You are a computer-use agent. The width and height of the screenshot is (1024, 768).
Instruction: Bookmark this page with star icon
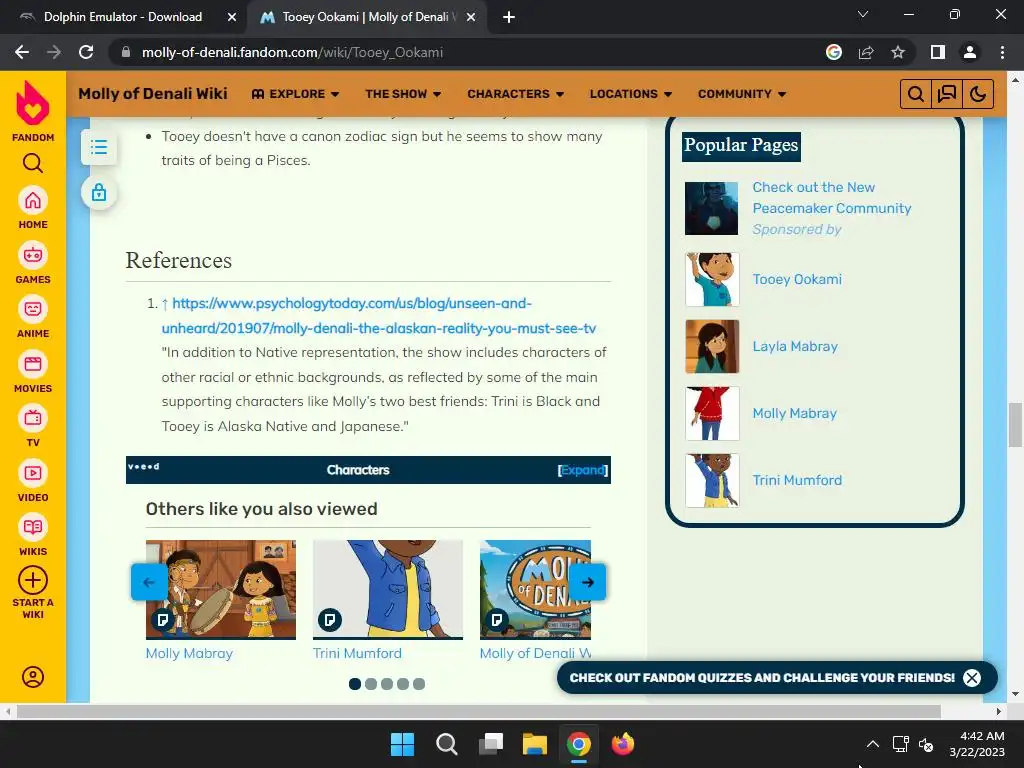pyautogui.click(x=898, y=52)
